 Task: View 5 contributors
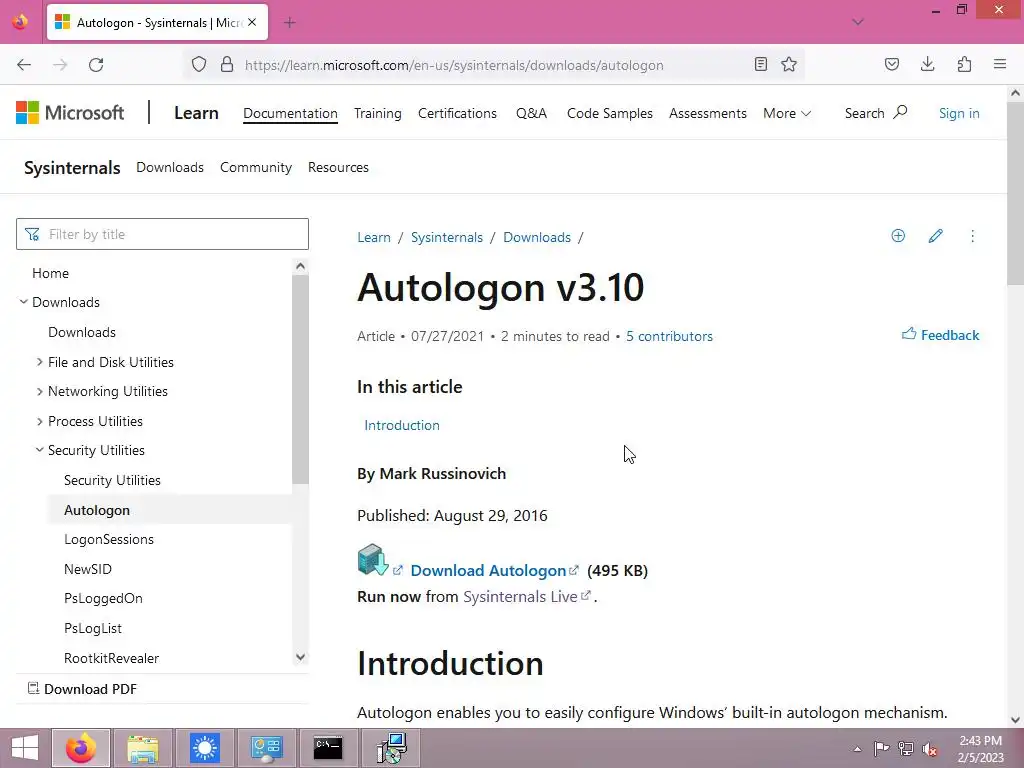click(669, 336)
